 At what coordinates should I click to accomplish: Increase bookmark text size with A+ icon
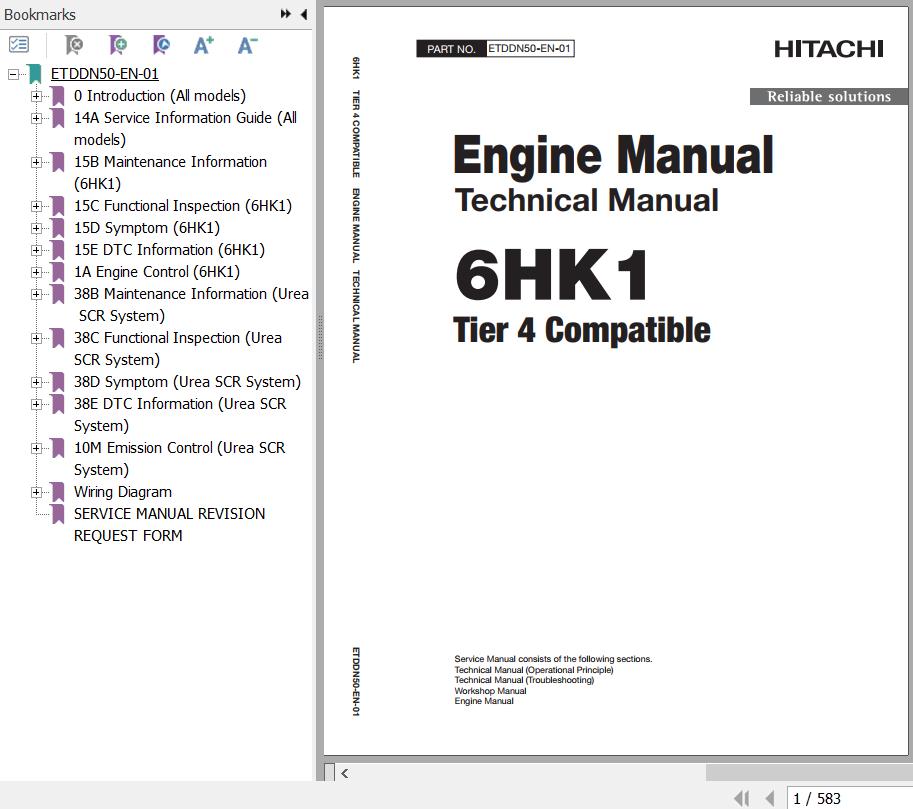pyautogui.click(x=204, y=45)
